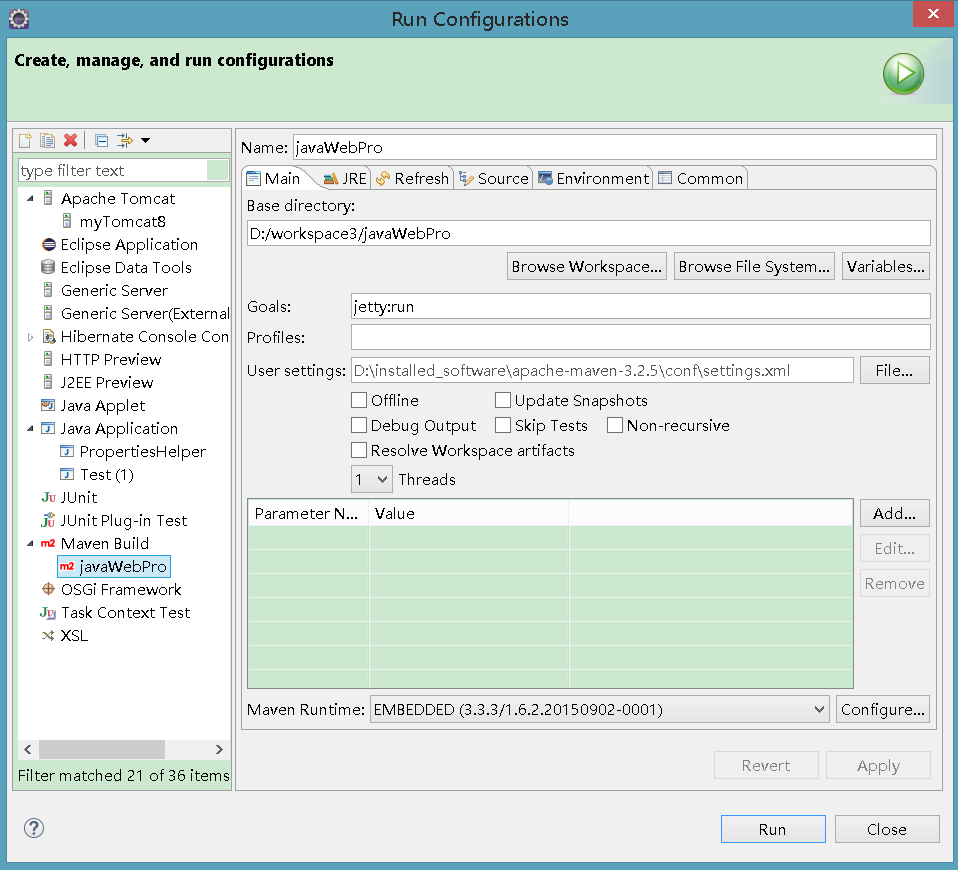Click the Close button
Image resolution: width=958 pixels, height=870 pixels.
(x=887, y=829)
